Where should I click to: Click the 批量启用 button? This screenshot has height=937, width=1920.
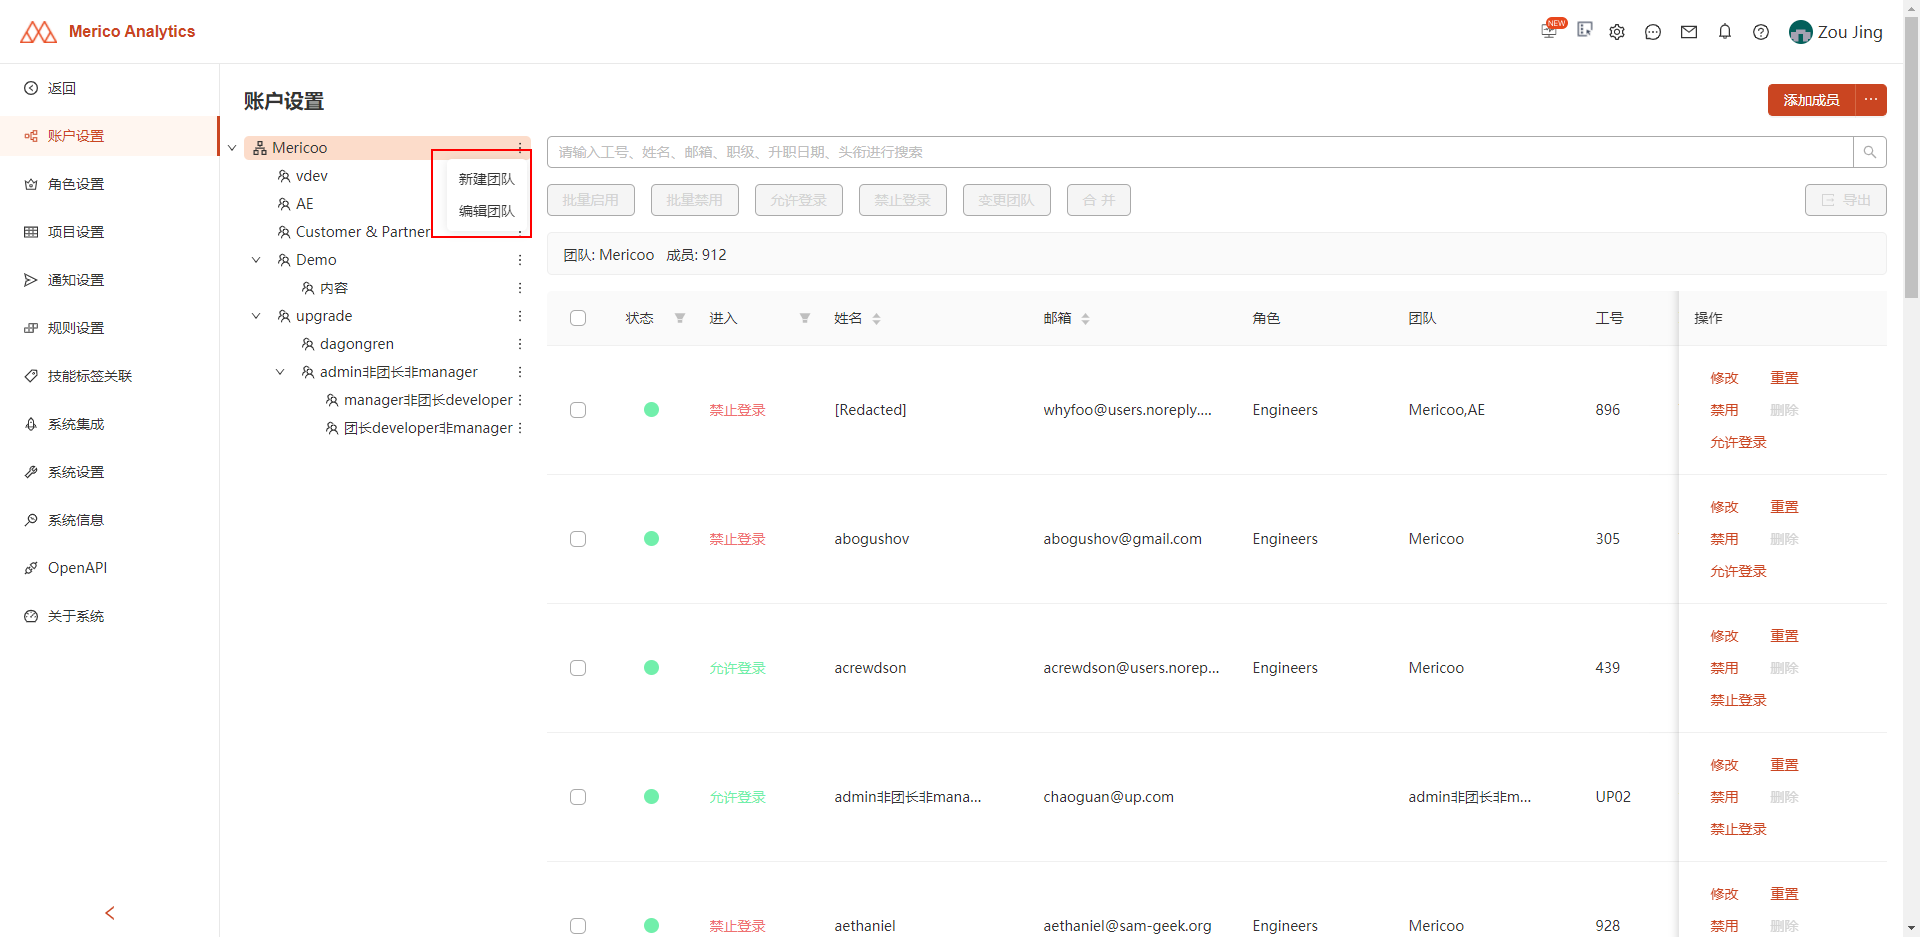591,200
